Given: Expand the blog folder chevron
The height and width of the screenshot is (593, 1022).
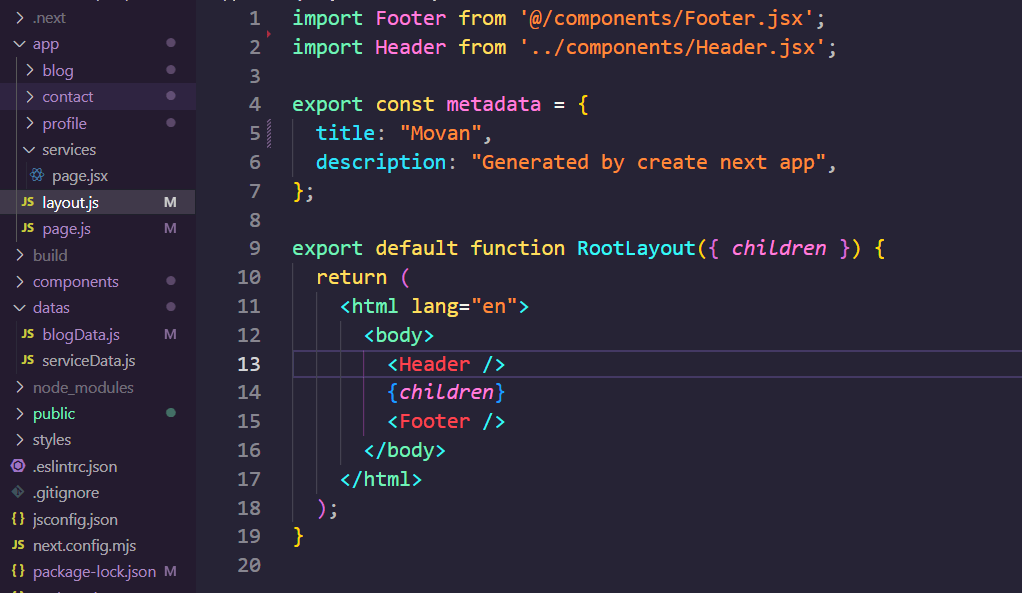Looking at the screenshot, I should tap(29, 70).
